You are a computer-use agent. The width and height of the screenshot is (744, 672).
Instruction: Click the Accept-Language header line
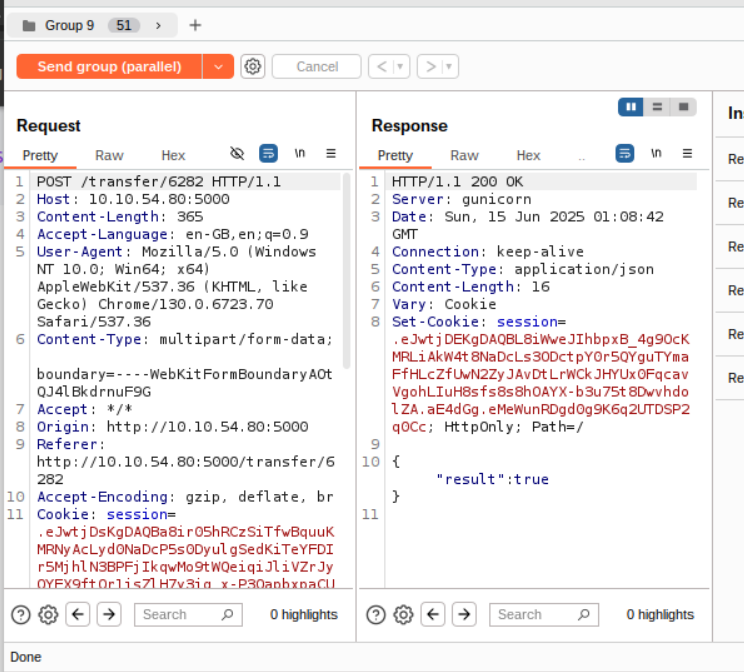click(173, 234)
